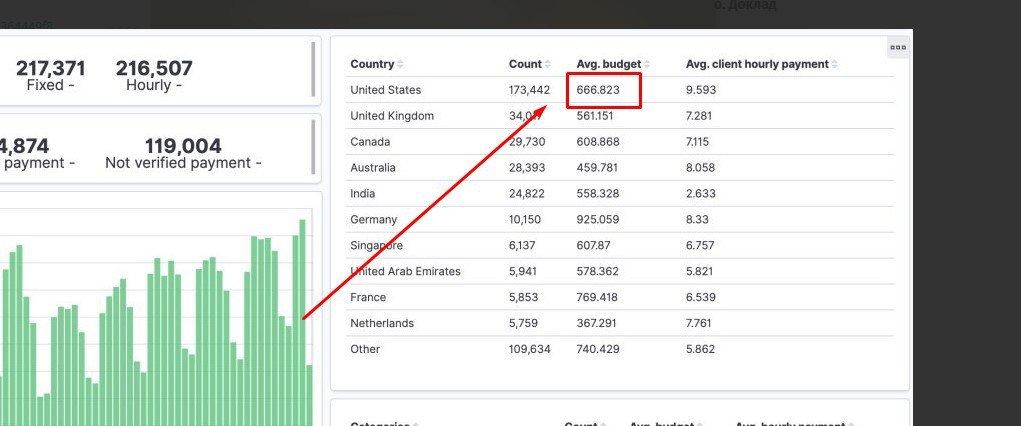Click the Australia country cell
This screenshot has height=426, width=1021.
[372, 168]
